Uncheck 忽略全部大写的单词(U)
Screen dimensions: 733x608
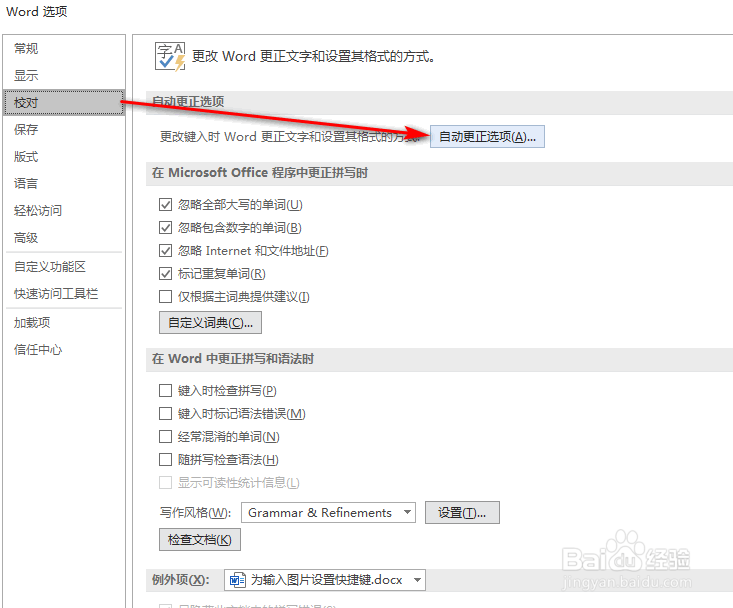click(165, 205)
